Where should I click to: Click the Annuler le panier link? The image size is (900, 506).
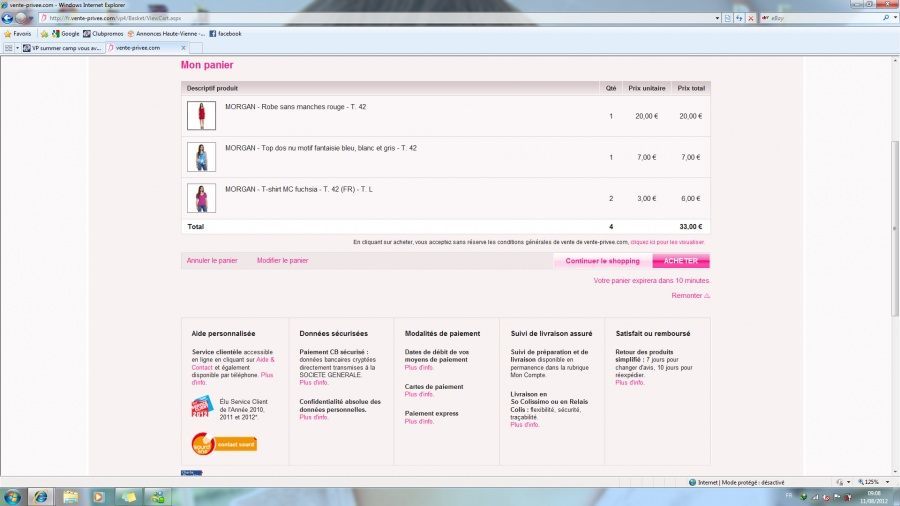pyautogui.click(x=212, y=260)
